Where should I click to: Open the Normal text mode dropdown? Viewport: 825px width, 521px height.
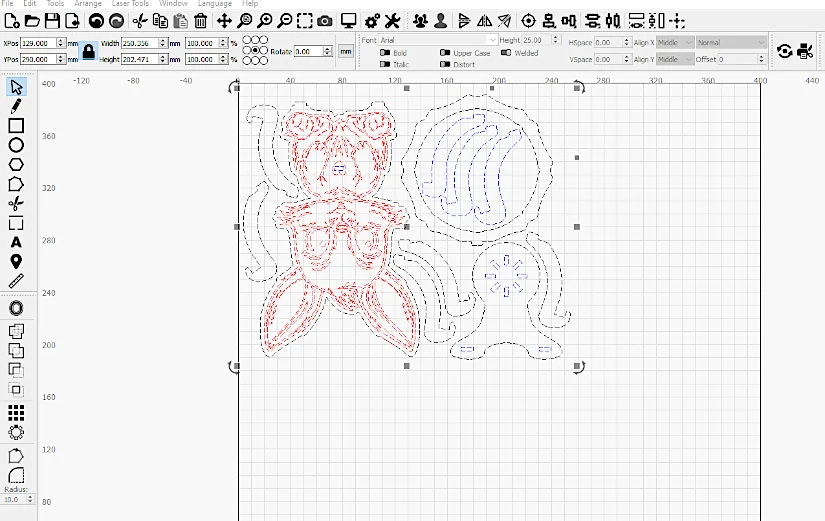(x=731, y=43)
